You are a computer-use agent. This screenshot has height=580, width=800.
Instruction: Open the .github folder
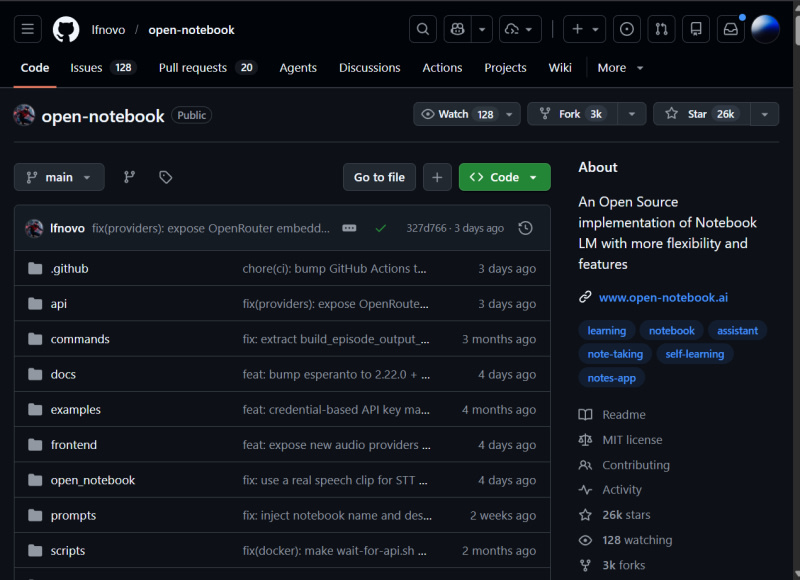(69, 268)
